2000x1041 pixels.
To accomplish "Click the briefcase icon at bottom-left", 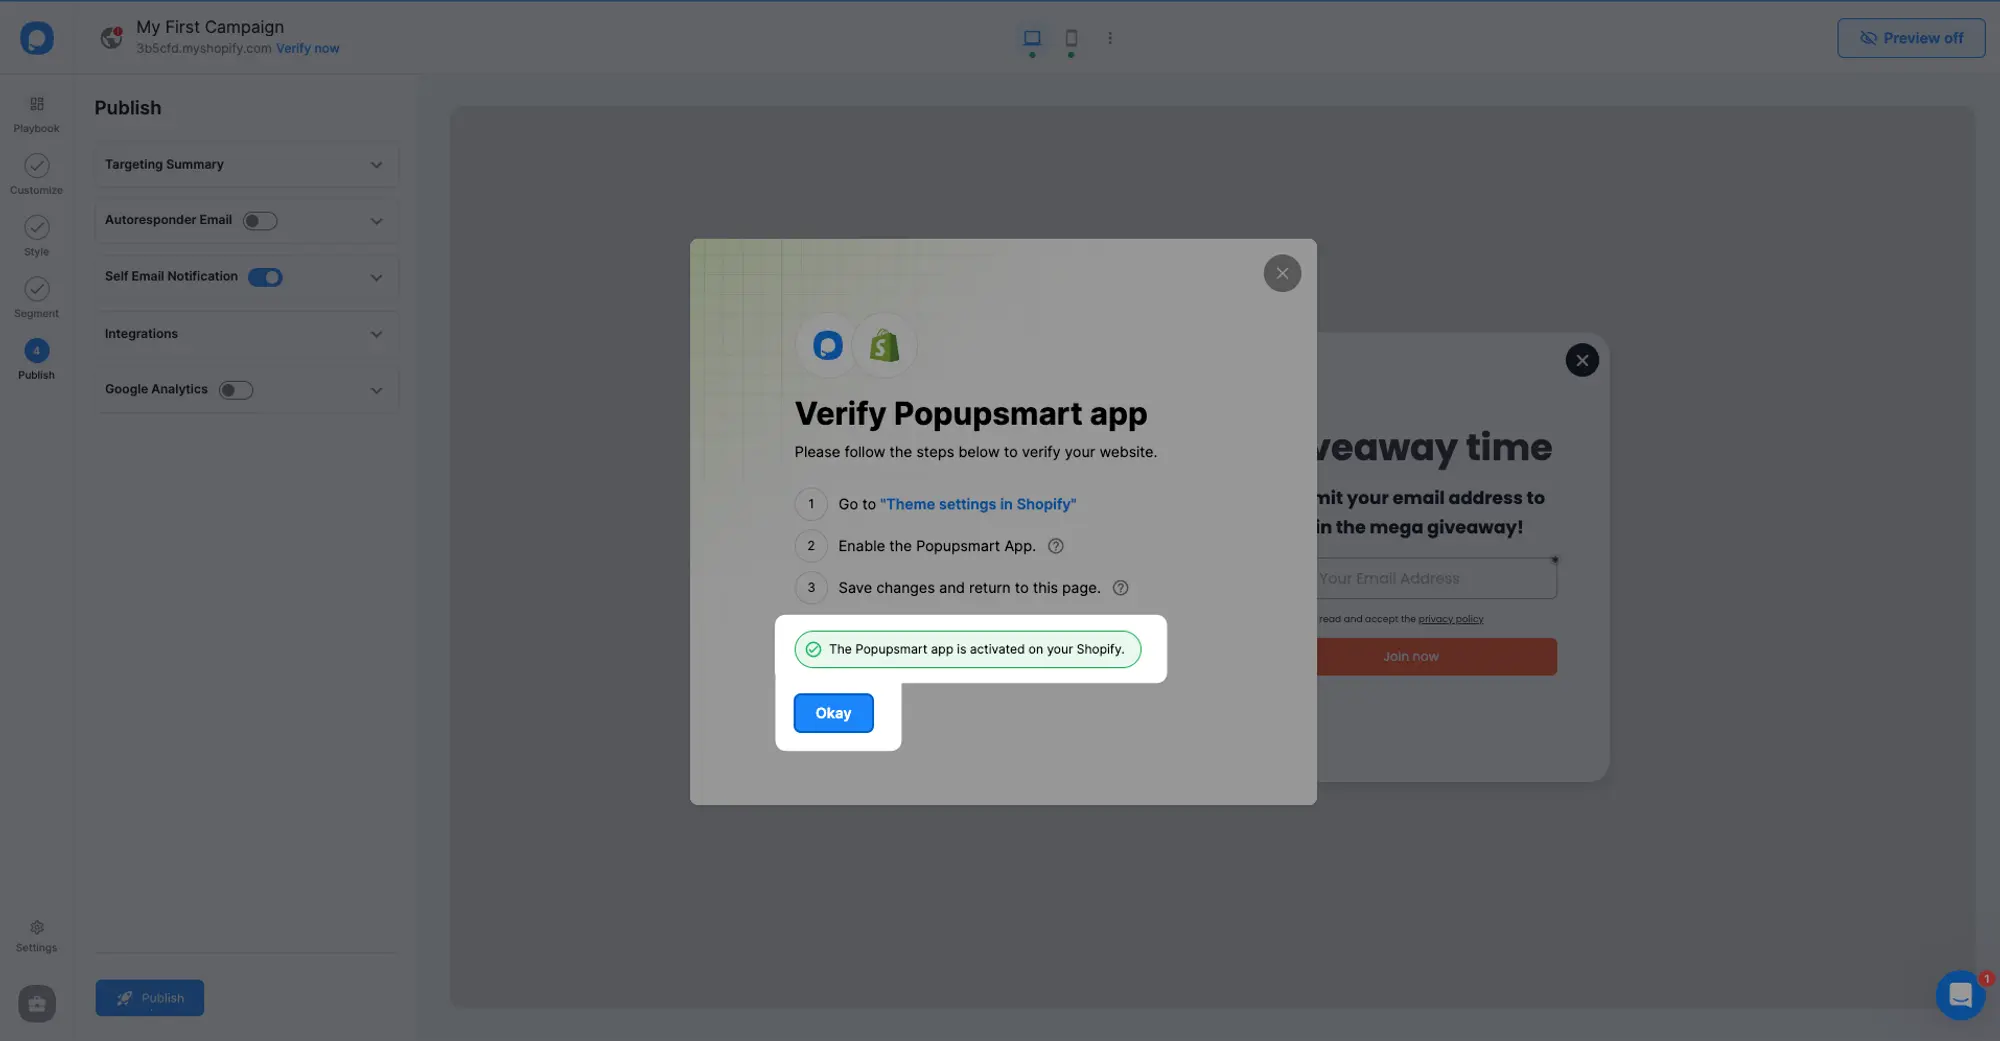I will [37, 1003].
